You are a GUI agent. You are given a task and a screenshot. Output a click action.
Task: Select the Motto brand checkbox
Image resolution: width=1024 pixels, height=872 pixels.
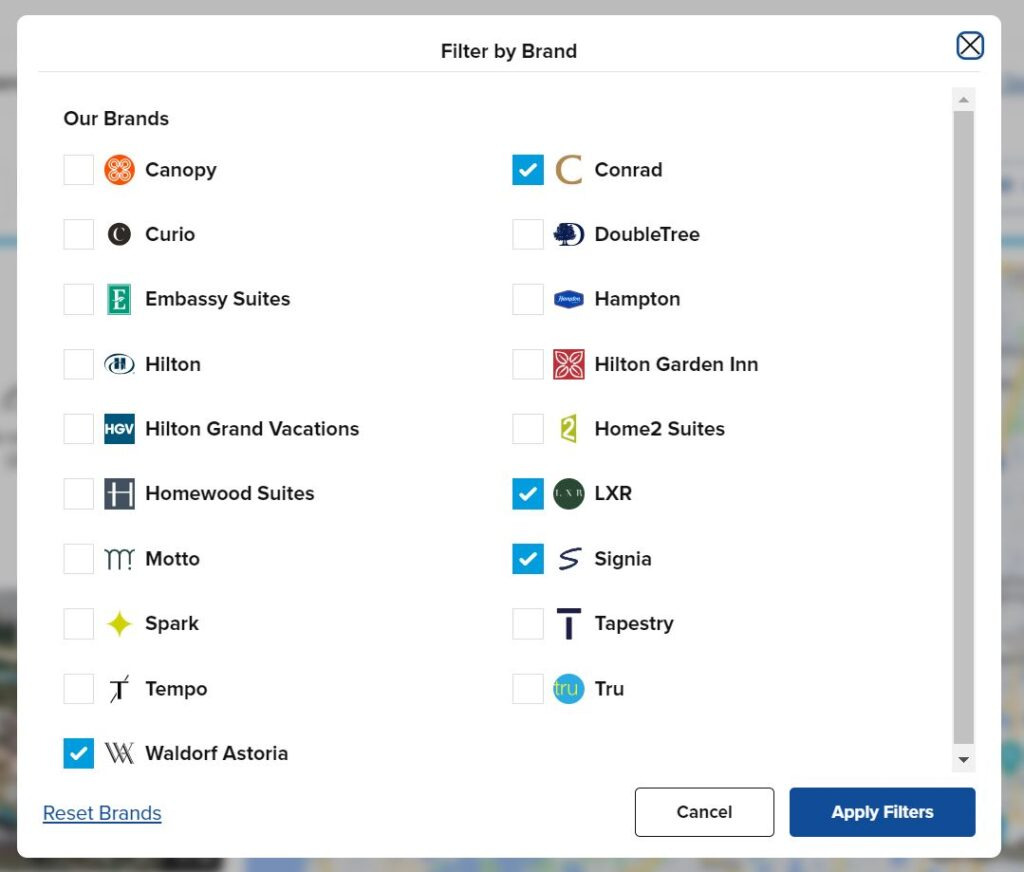click(x=78, y=559)
